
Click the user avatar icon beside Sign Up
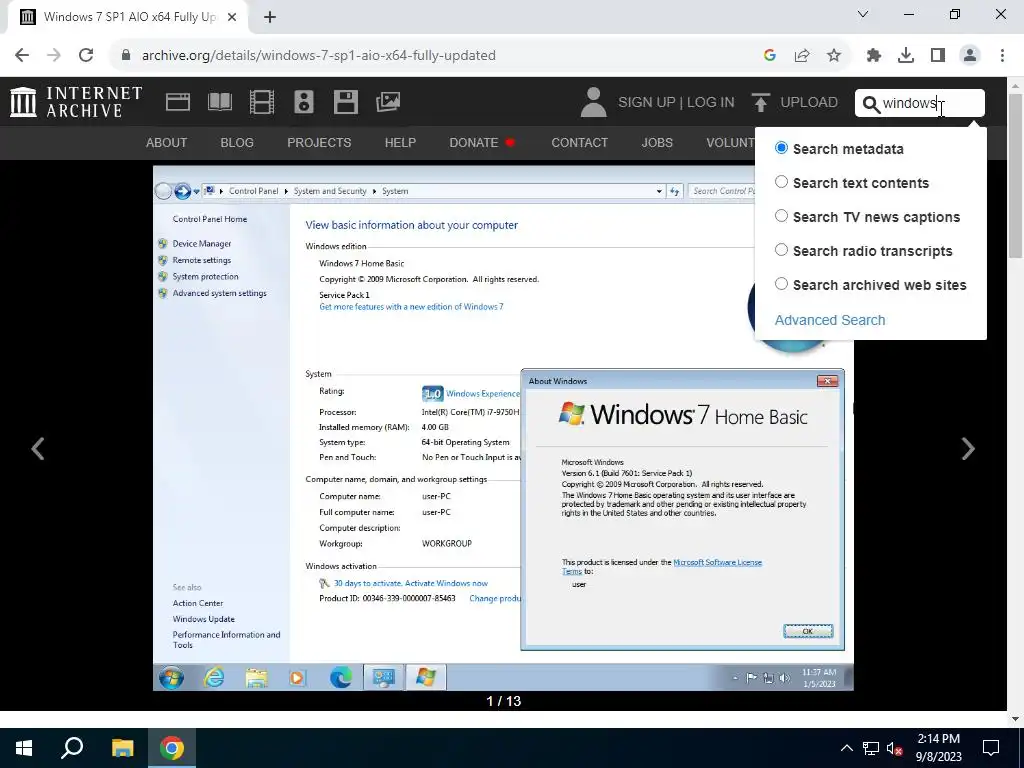(593, 103)
